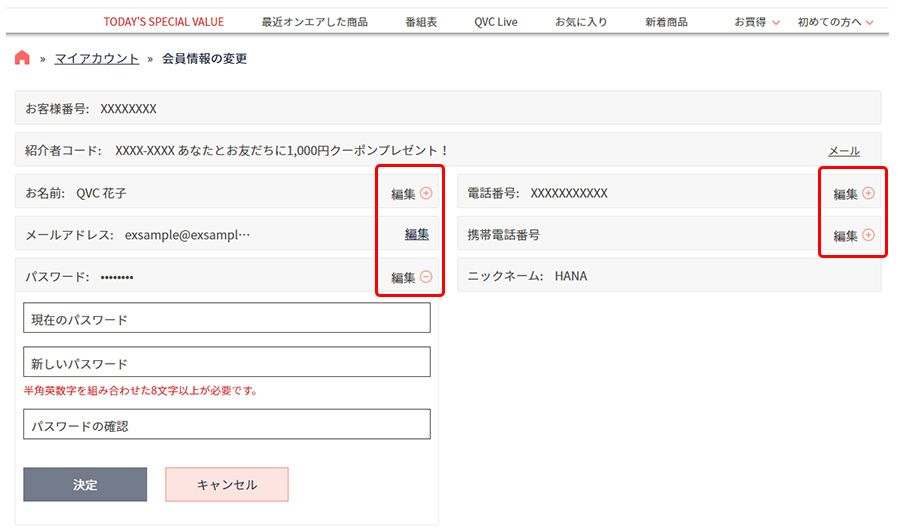Open the 初めての方へ dropdown menu
Screen dimensions: 900x530
[x=835, y=21]
